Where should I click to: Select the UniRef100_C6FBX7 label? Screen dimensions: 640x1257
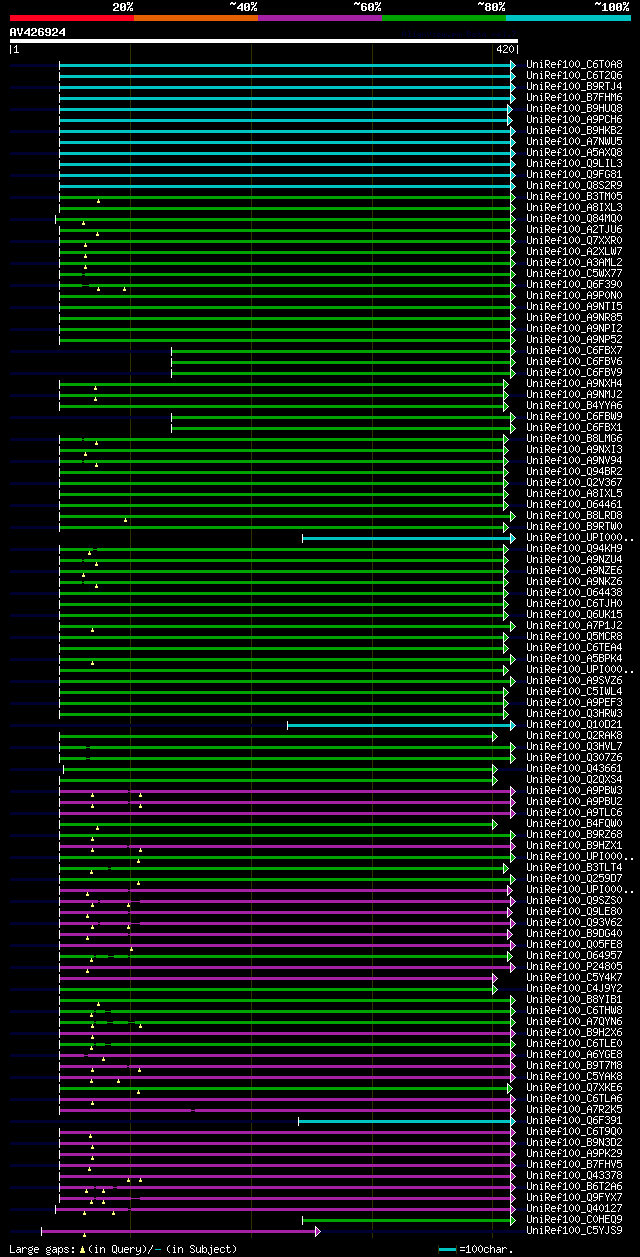pyautogui.click(x=574, y=350)
